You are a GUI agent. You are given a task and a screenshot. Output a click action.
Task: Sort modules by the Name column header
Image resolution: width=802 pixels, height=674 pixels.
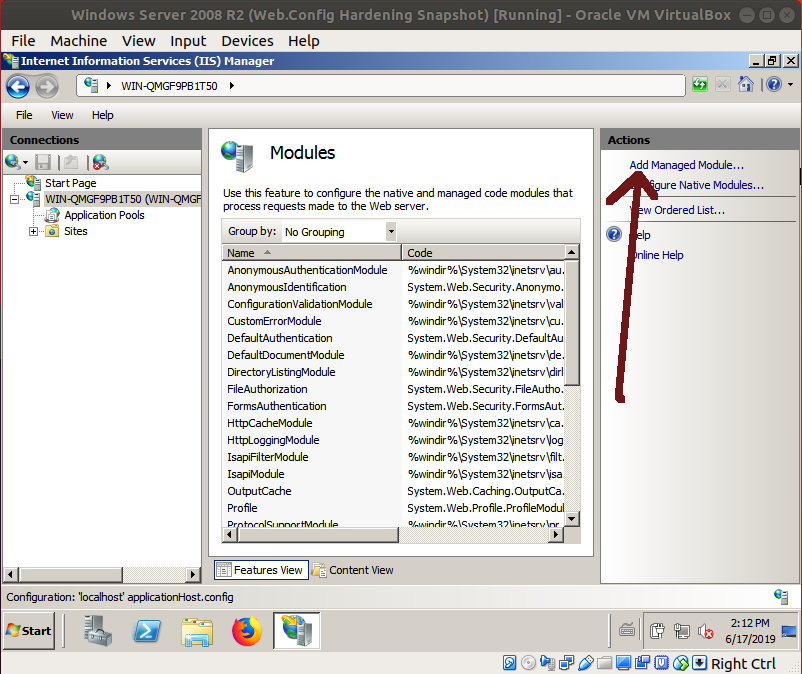coord(311,253)
